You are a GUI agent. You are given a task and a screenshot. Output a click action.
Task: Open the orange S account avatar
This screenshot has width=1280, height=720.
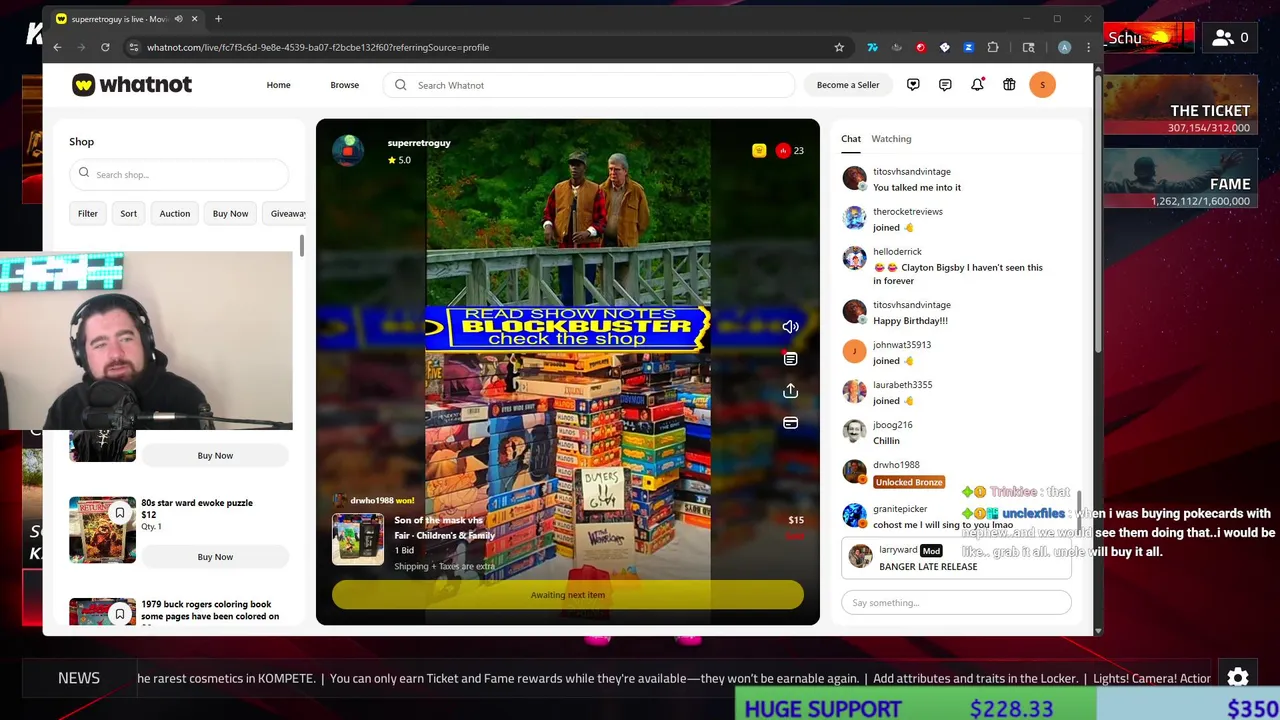click(x=1042, y=85)
